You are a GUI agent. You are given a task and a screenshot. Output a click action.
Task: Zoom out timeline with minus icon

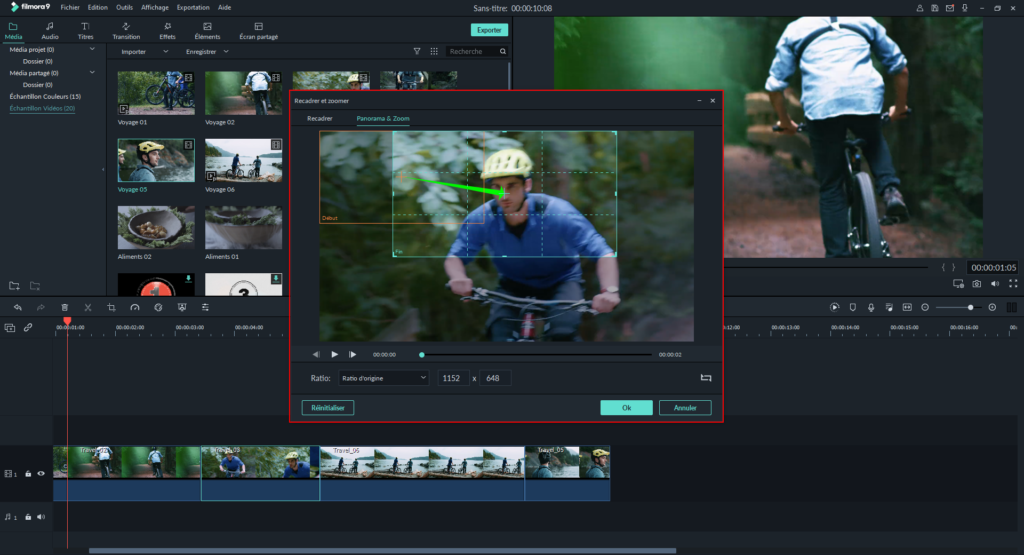point(925,308)
